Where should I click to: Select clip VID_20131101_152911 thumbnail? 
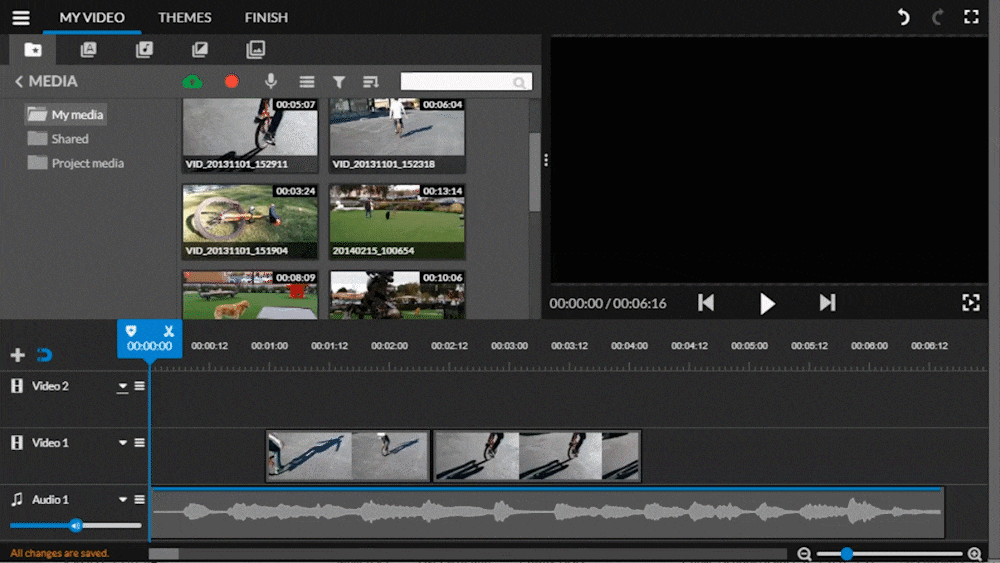click(x=250, y=135)
